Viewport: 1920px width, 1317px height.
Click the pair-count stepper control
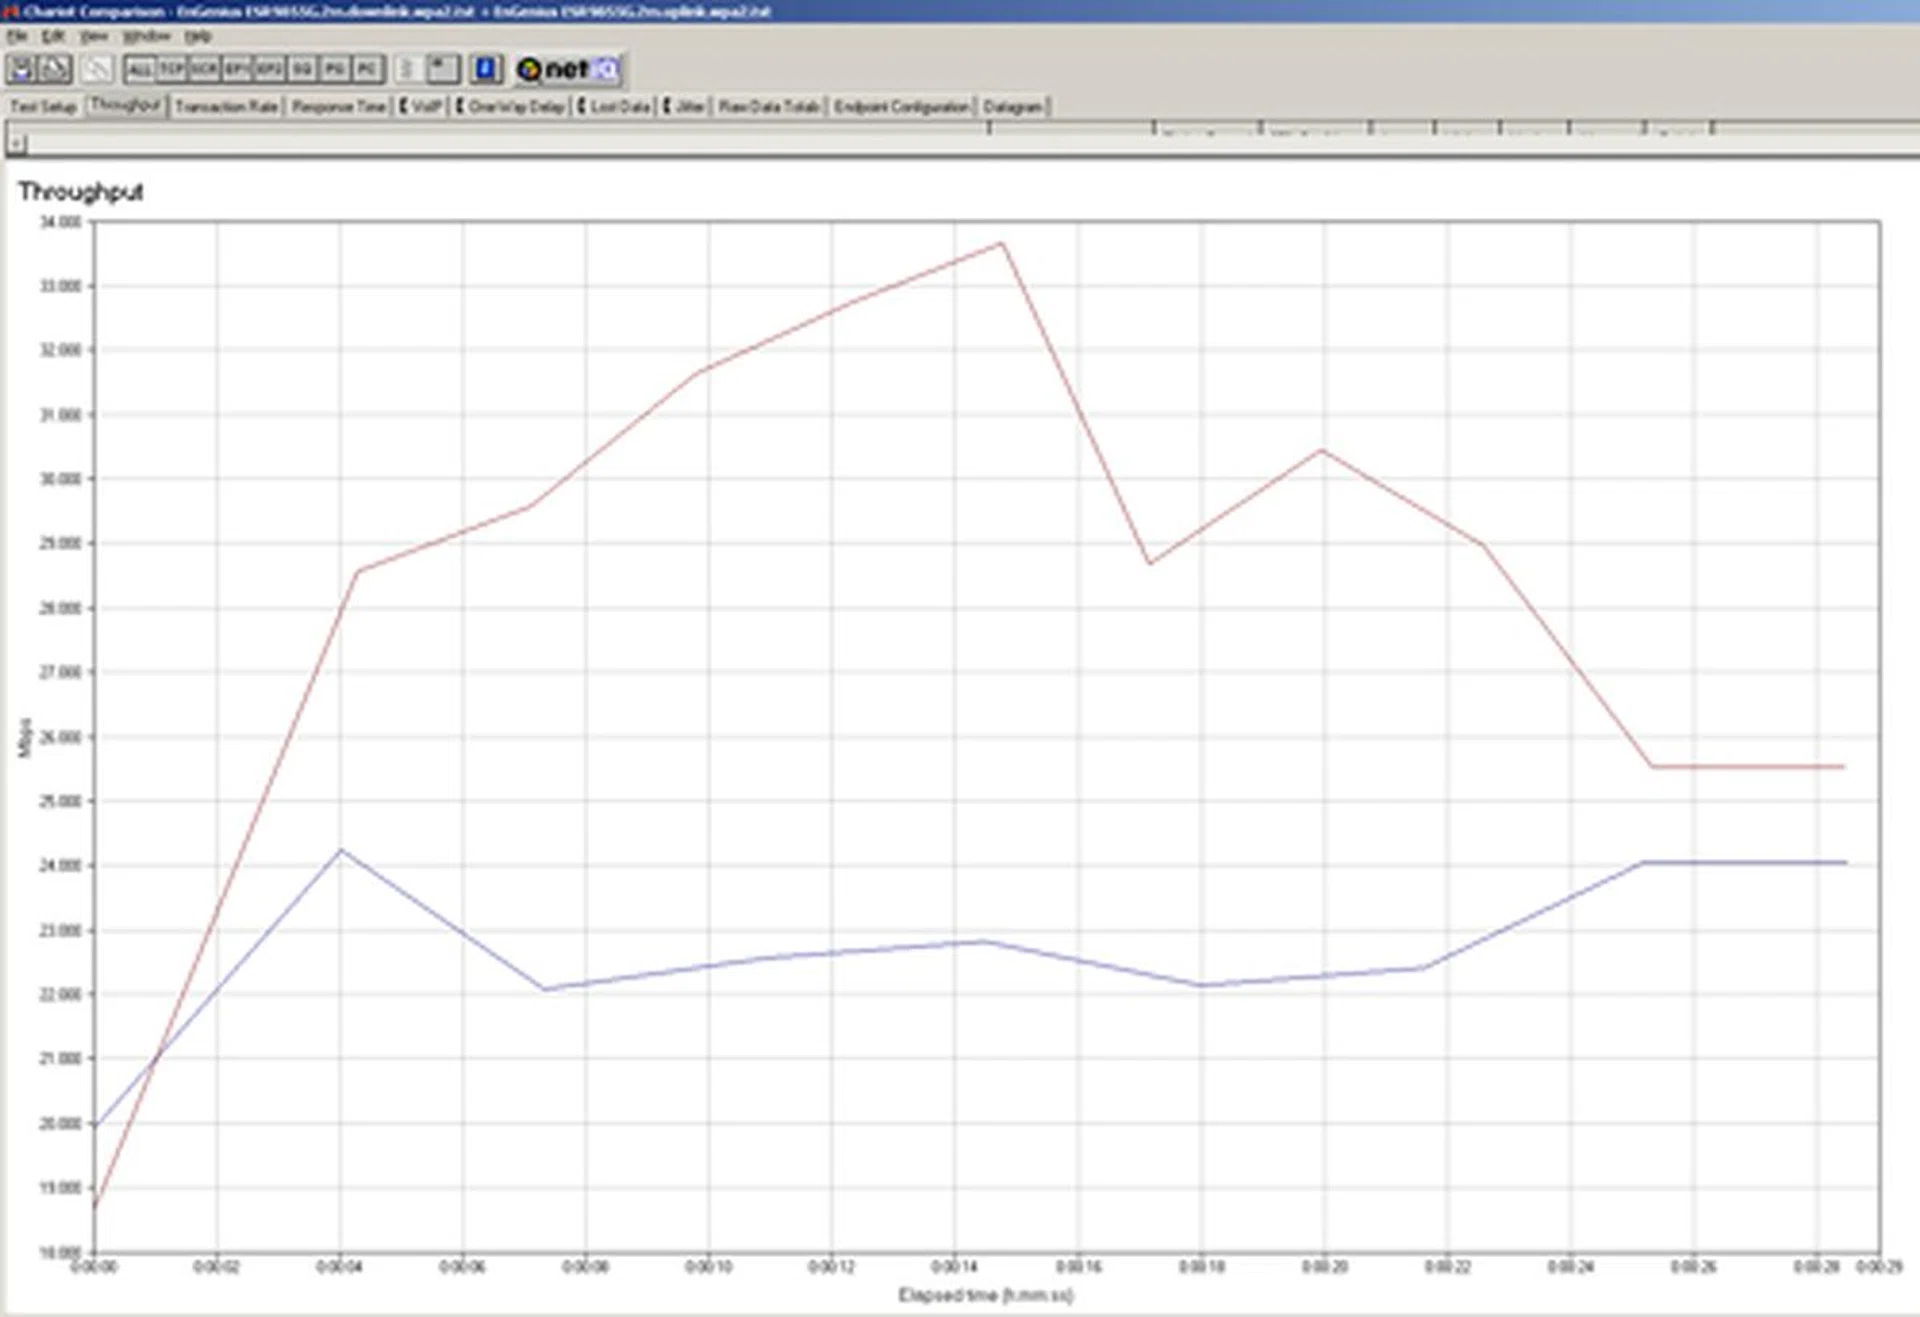click(x=406, y=68)
